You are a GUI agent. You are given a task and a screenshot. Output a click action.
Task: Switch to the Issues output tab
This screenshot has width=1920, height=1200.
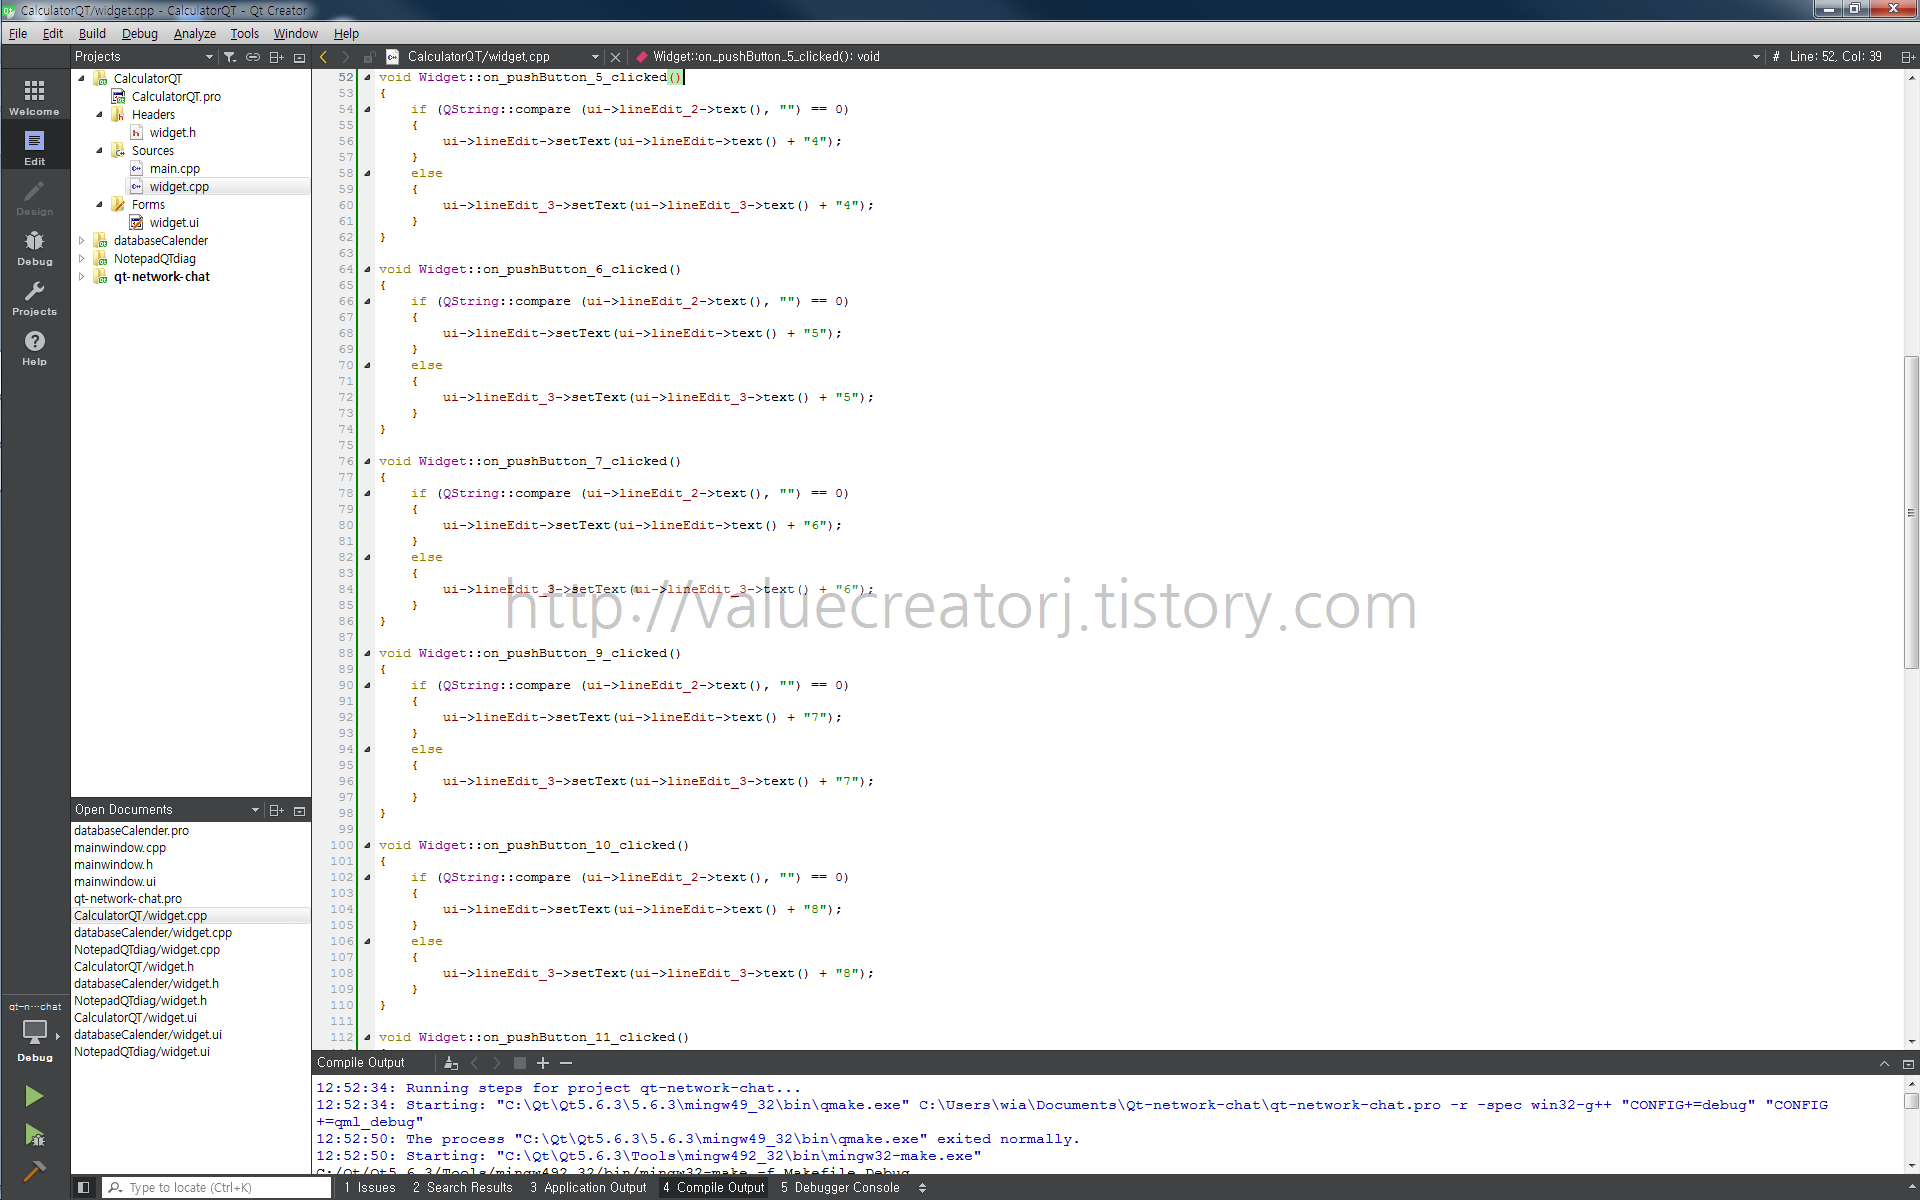pyautogui.click(x=370, y=1187)
